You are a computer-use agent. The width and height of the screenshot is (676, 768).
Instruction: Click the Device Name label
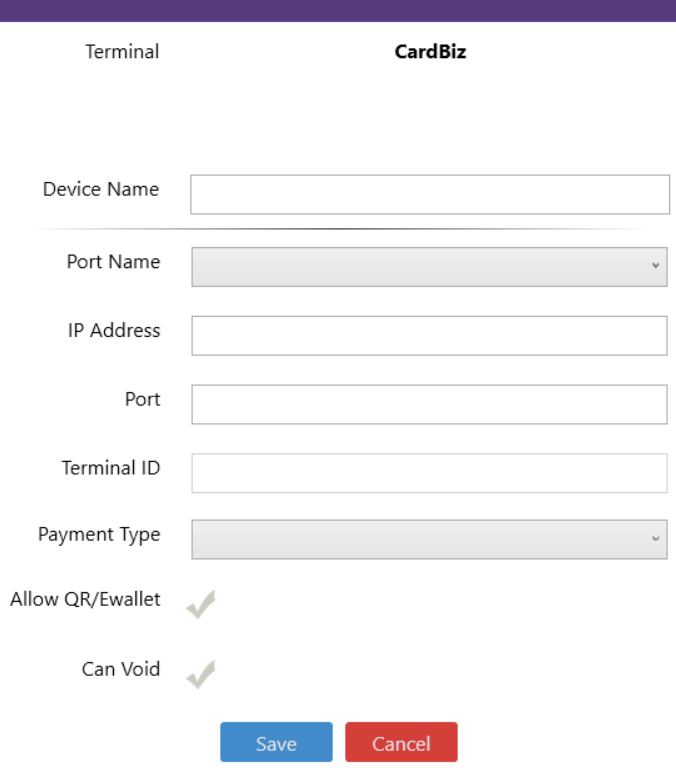[100, 189]
